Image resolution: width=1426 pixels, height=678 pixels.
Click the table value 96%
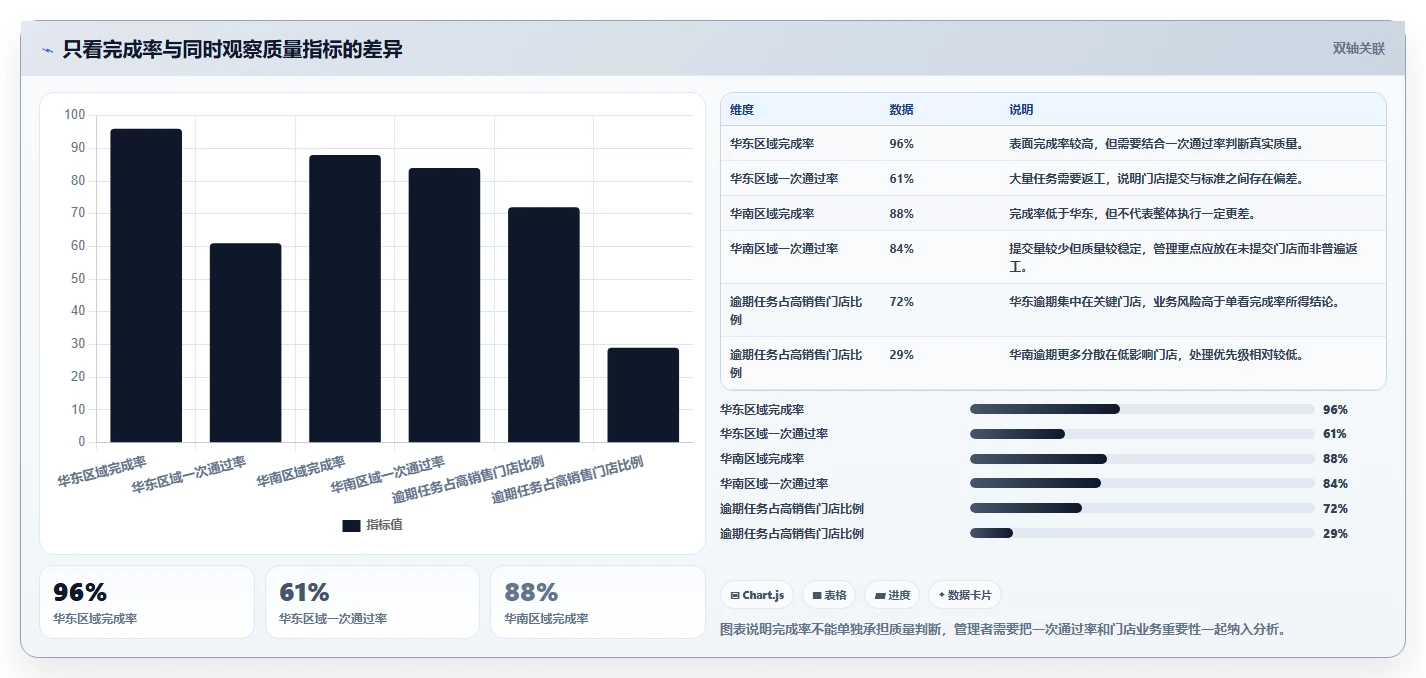[901, 144]
